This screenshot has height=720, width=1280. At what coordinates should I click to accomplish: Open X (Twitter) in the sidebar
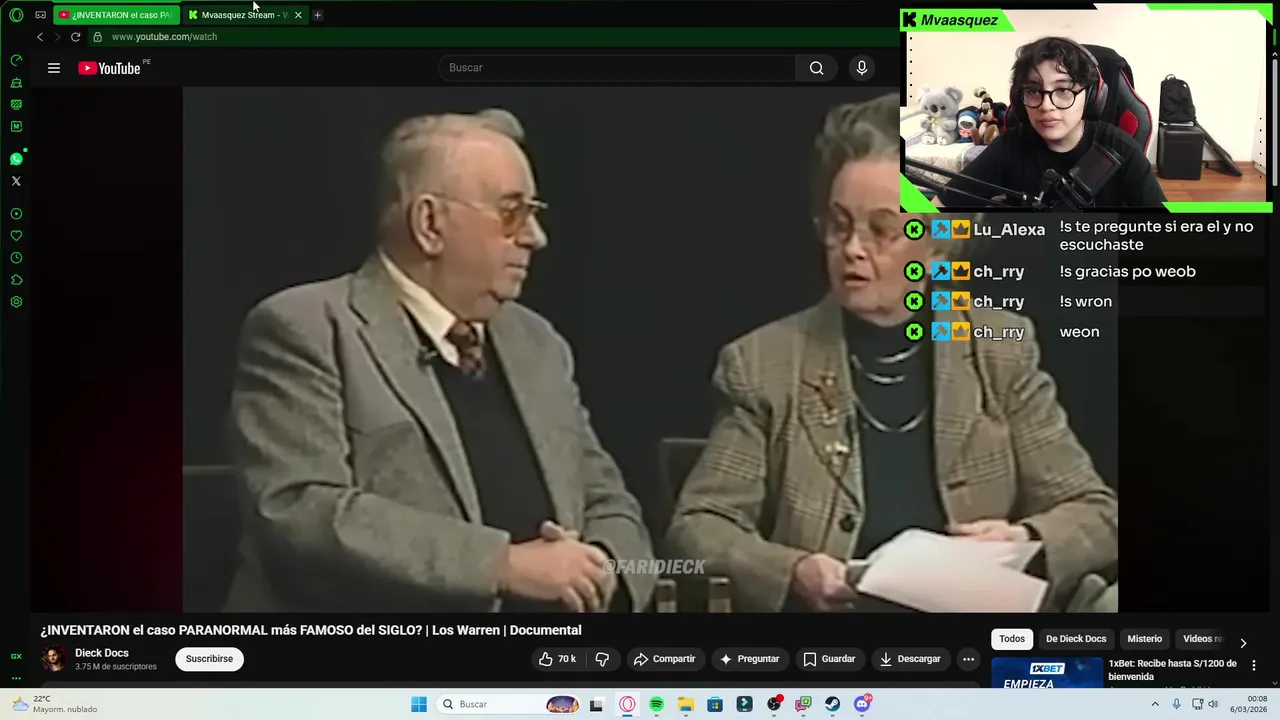(16, 181)
